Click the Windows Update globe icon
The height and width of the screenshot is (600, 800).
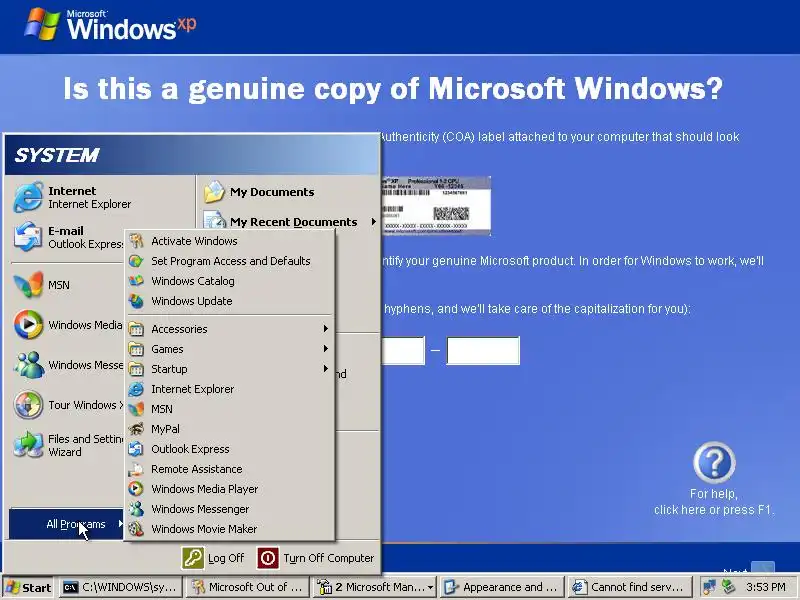pos(136,301)
